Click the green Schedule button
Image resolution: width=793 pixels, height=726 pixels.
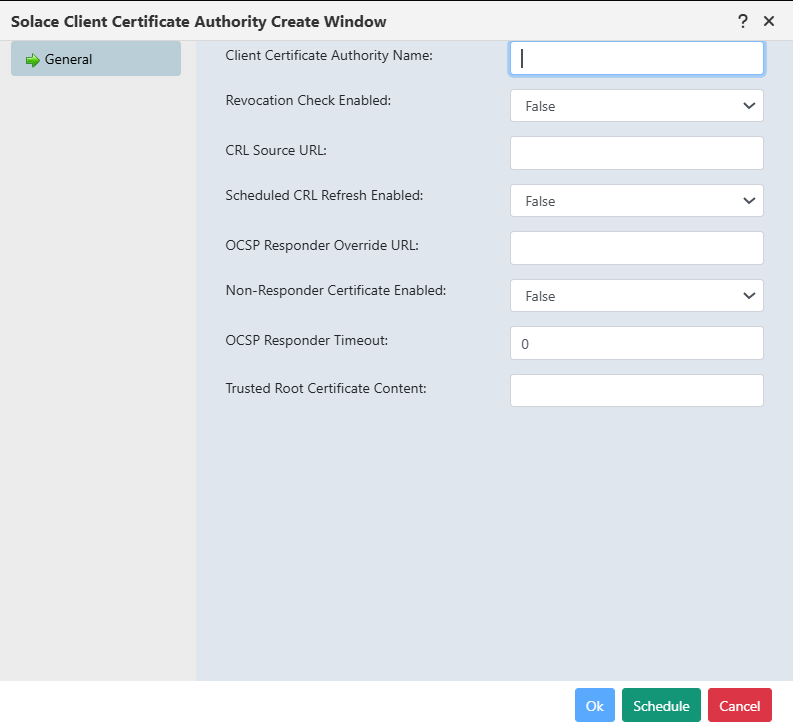662,705
